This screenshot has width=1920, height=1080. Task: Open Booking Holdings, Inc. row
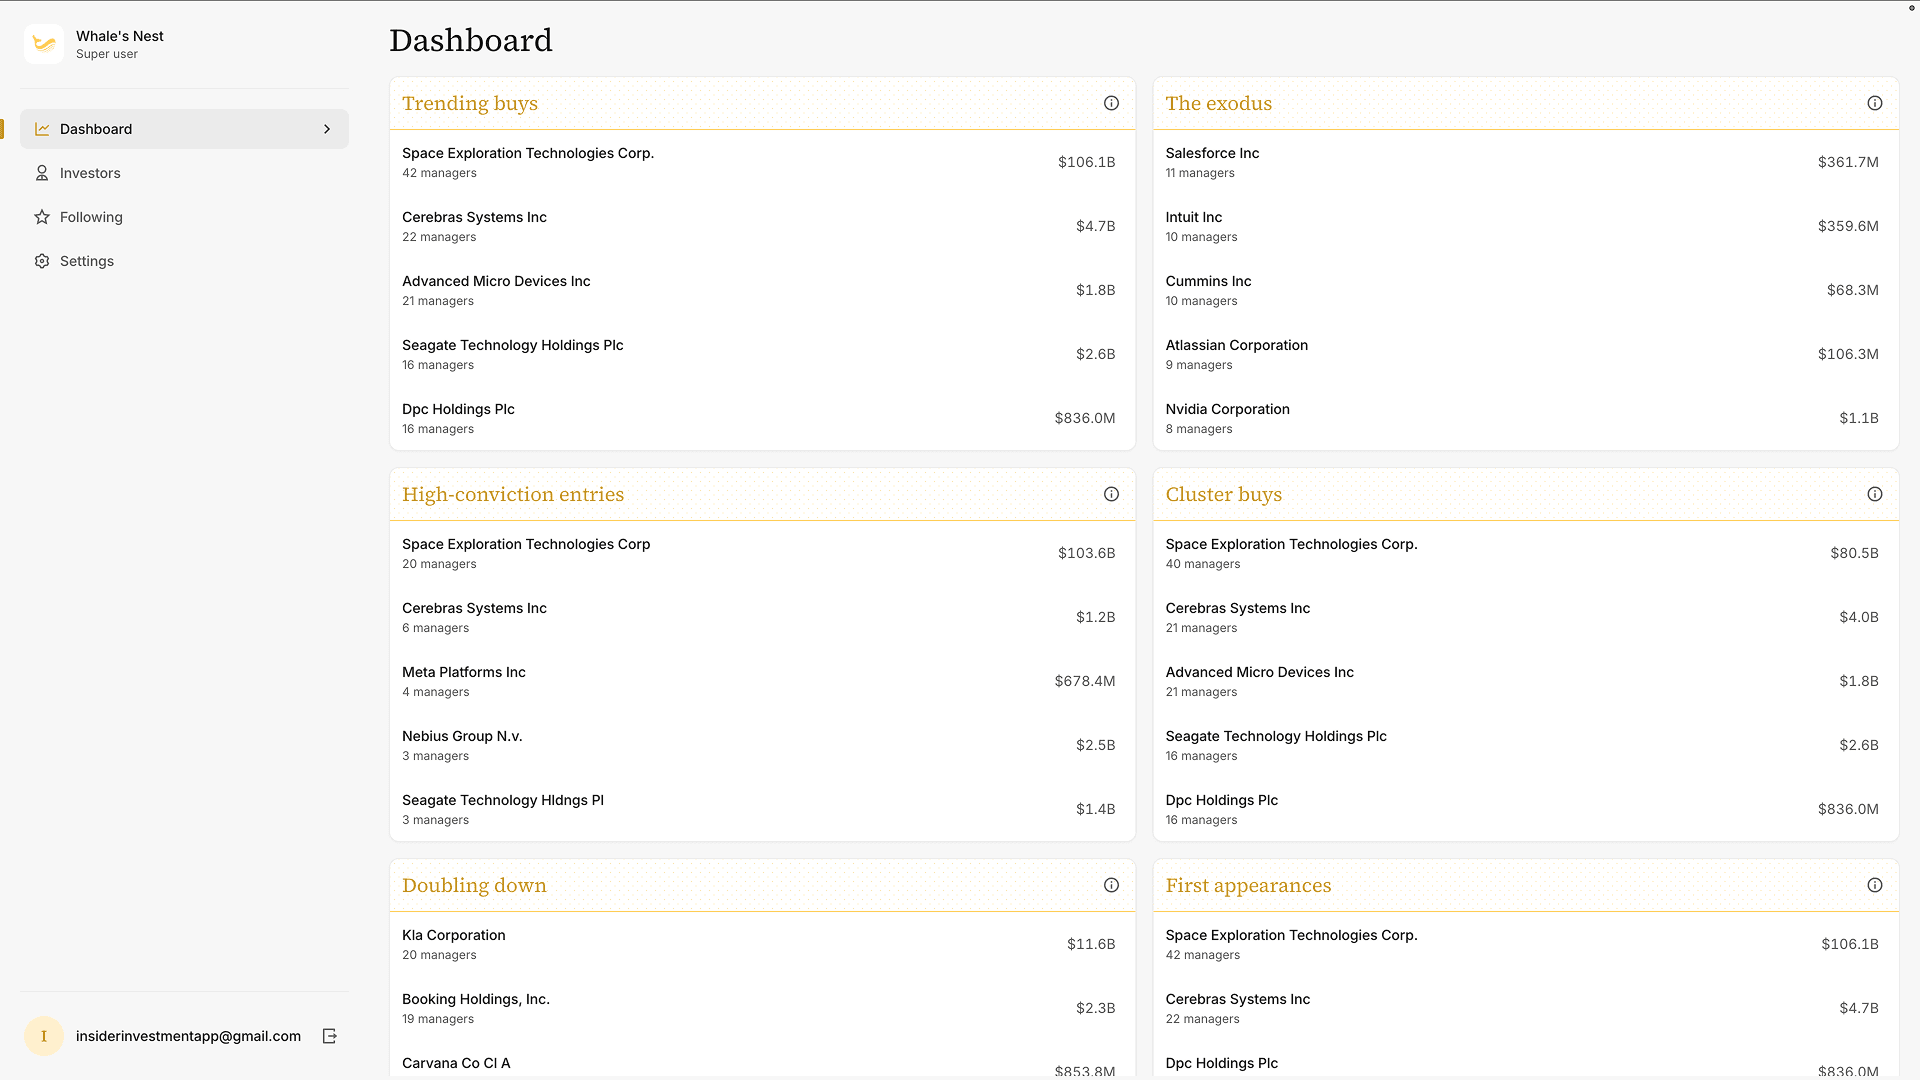762,1008
